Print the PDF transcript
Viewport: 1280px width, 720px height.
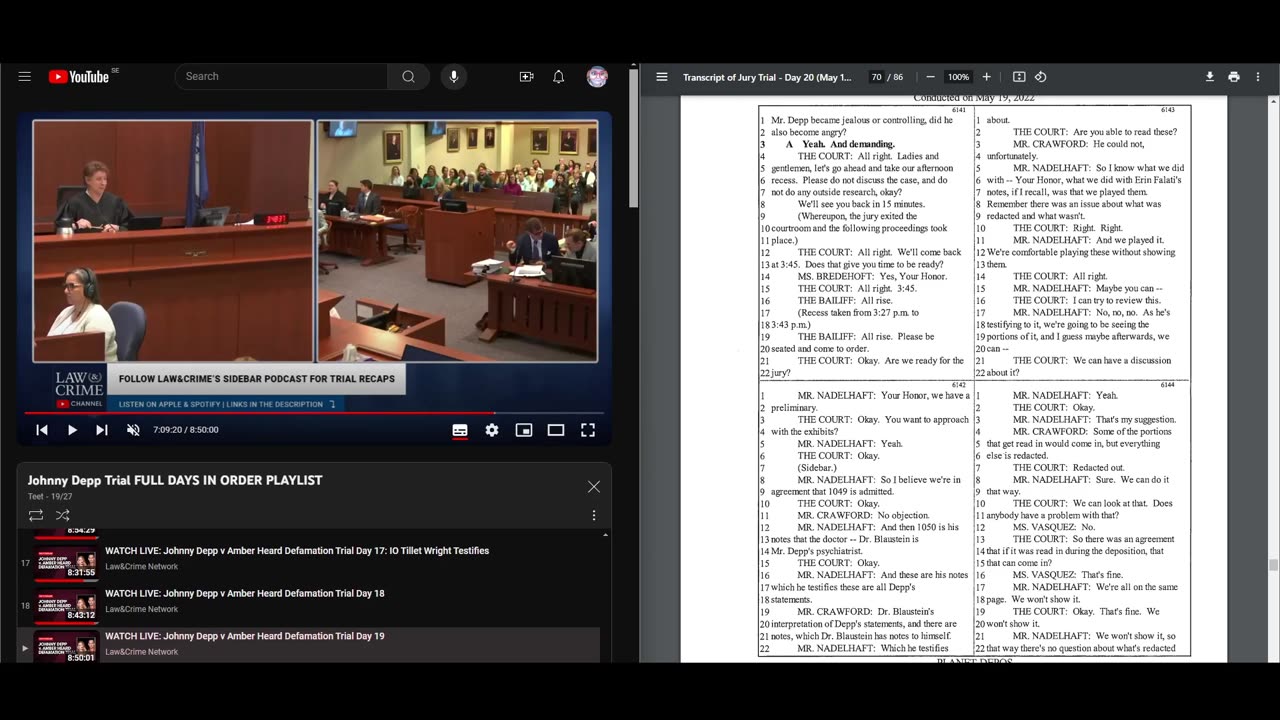[x=1234, y=77]
